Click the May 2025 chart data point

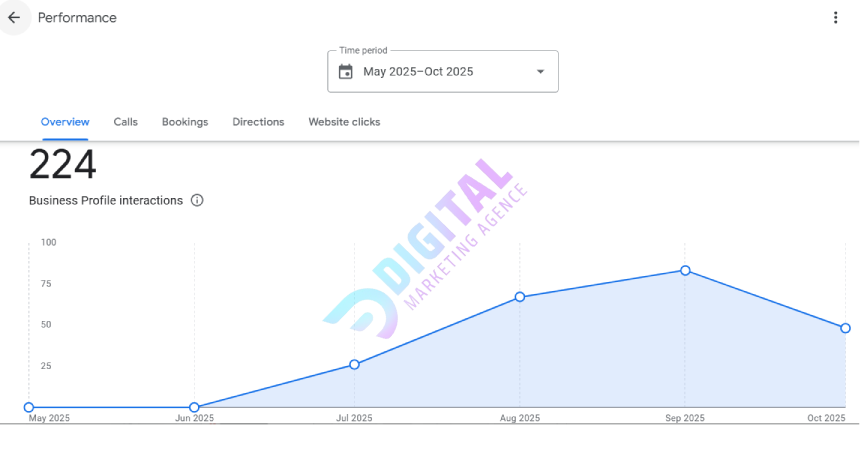tap(29, 407)
